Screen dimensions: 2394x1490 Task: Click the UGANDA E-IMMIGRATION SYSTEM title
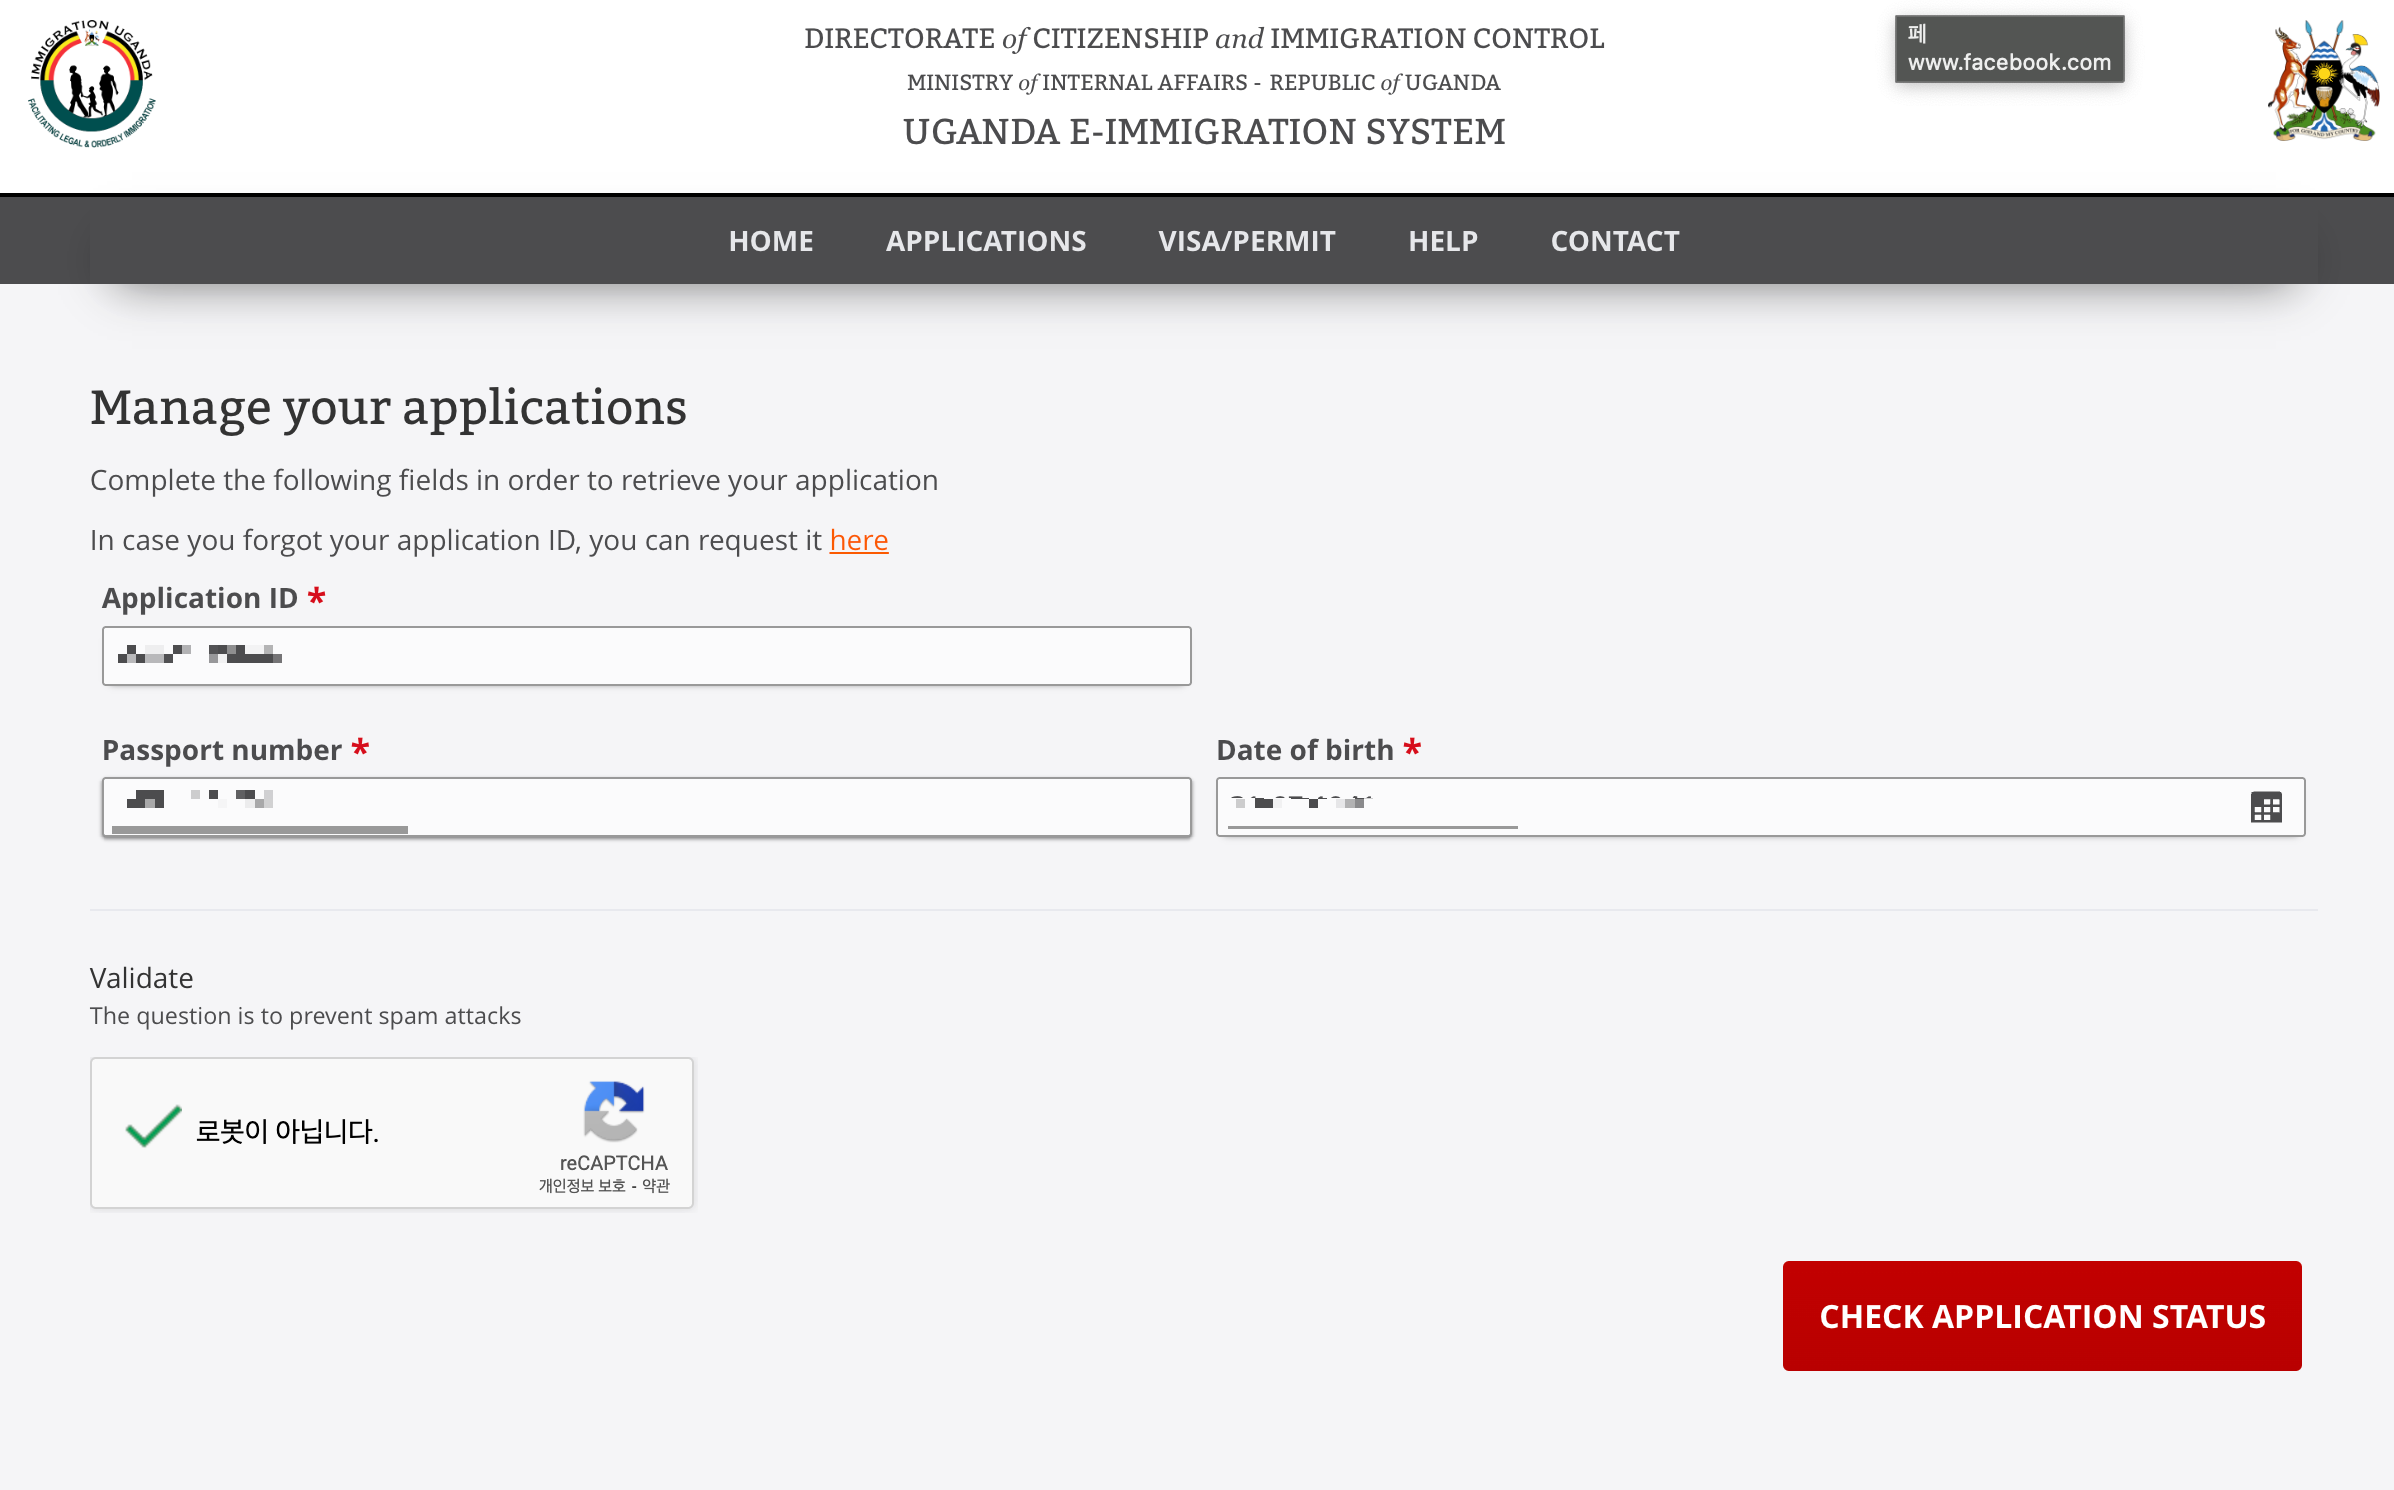click(x=1203, y=132)
